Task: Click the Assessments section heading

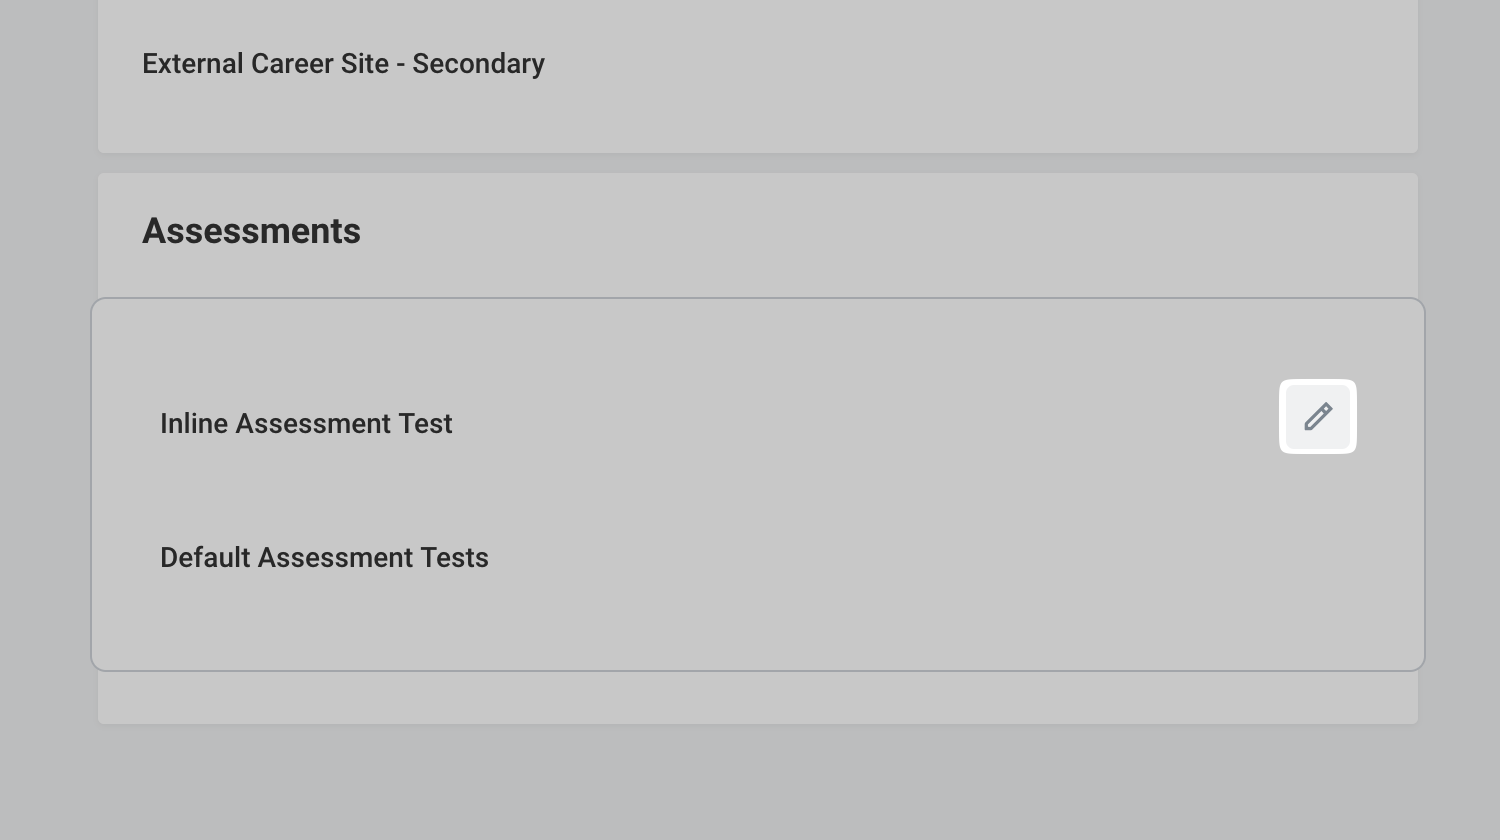Action: 251,231
